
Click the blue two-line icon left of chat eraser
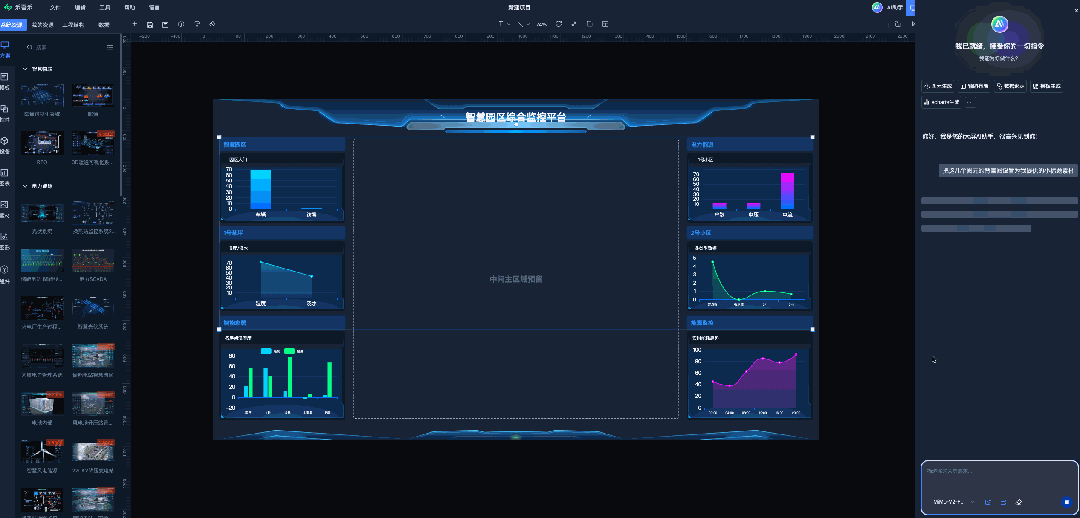click(1004, 501)
